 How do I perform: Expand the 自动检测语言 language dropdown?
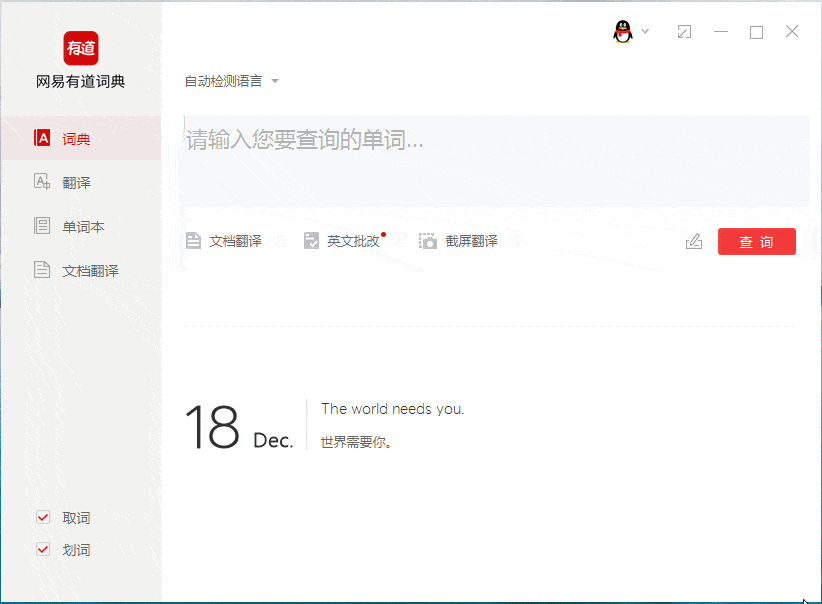click(232, 81)
